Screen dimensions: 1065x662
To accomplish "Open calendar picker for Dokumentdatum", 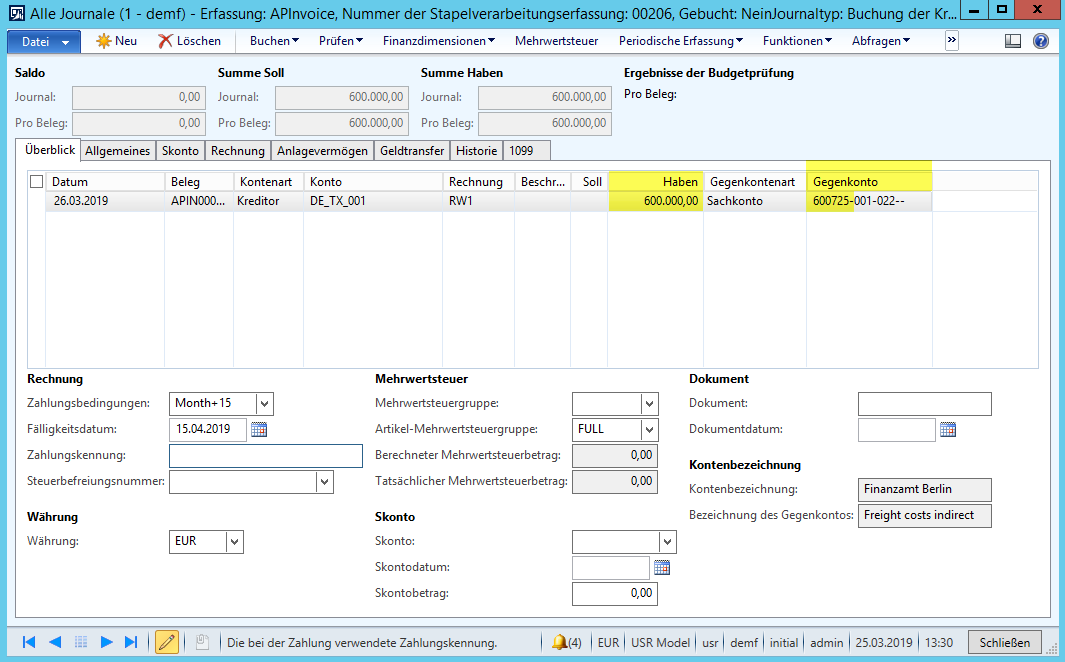I will point(948,430).
